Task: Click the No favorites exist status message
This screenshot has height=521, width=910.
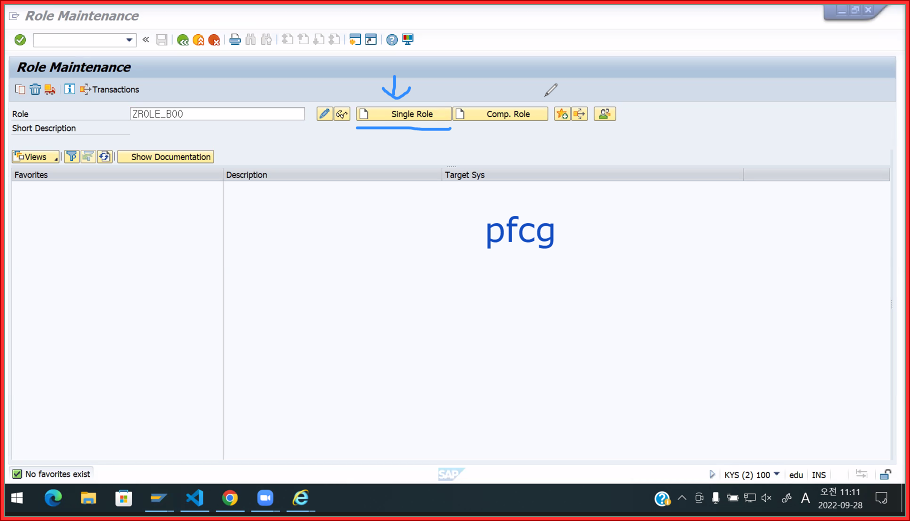Action: [57, 474]
